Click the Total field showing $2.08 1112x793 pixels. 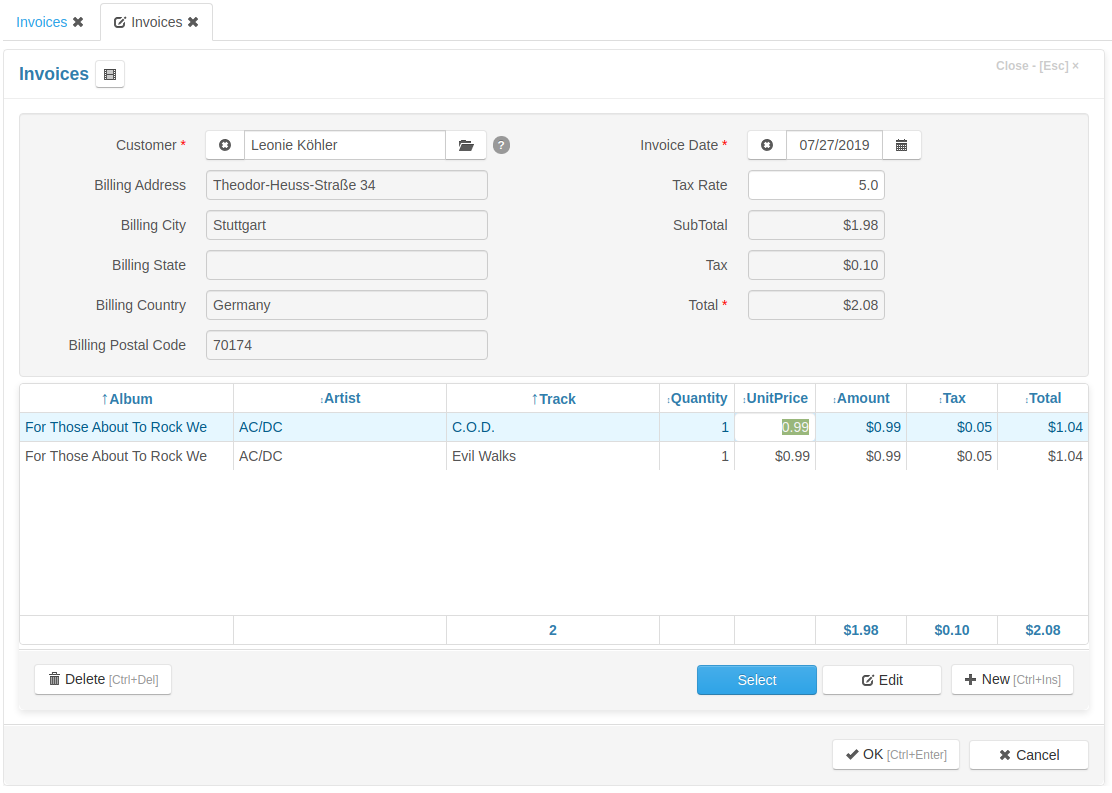(816, 305)
